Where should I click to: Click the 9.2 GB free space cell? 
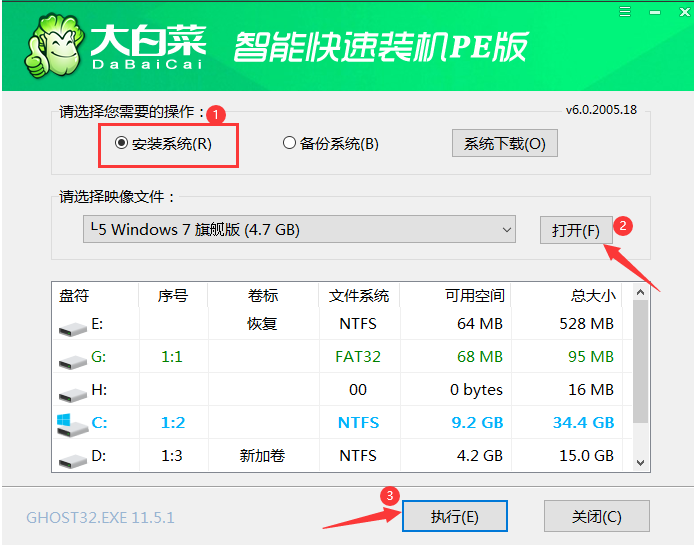click(x=477, y=422)
